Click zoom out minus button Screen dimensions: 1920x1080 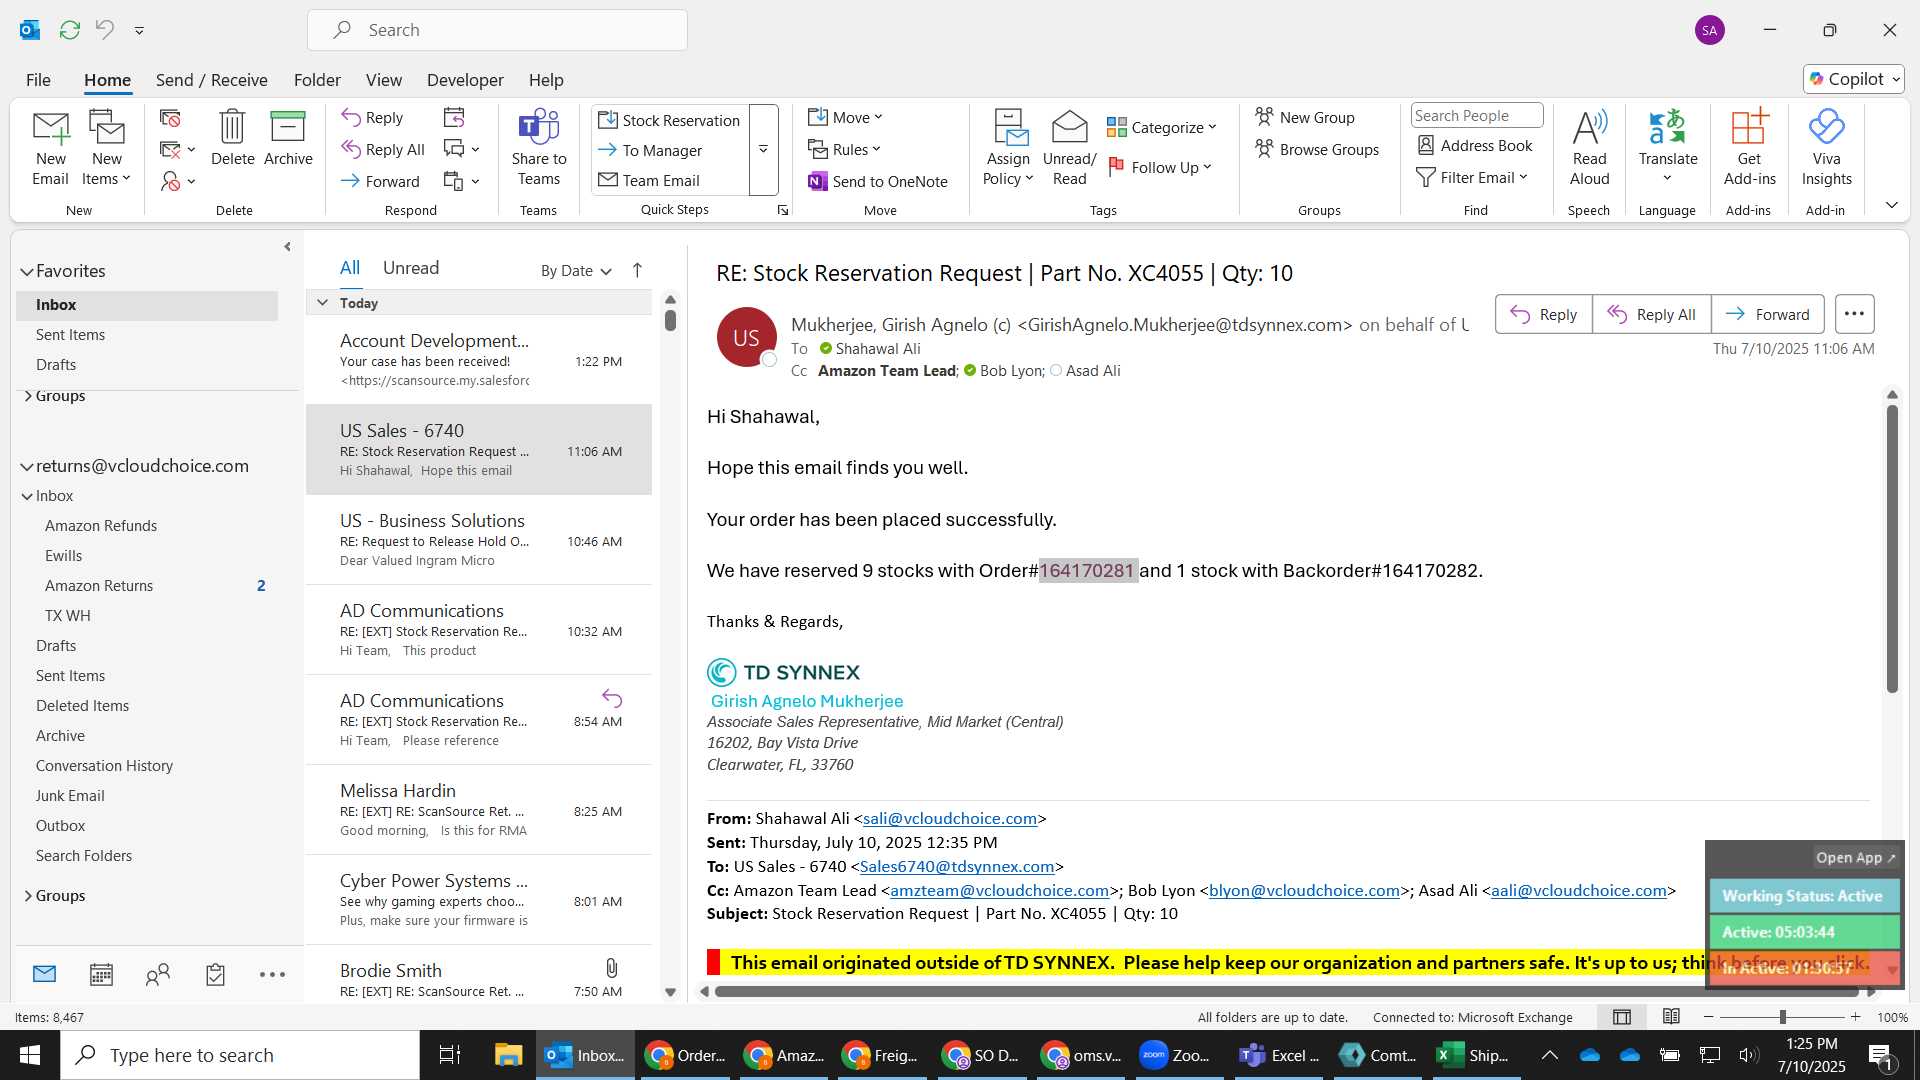(x=1708, y=1017)
